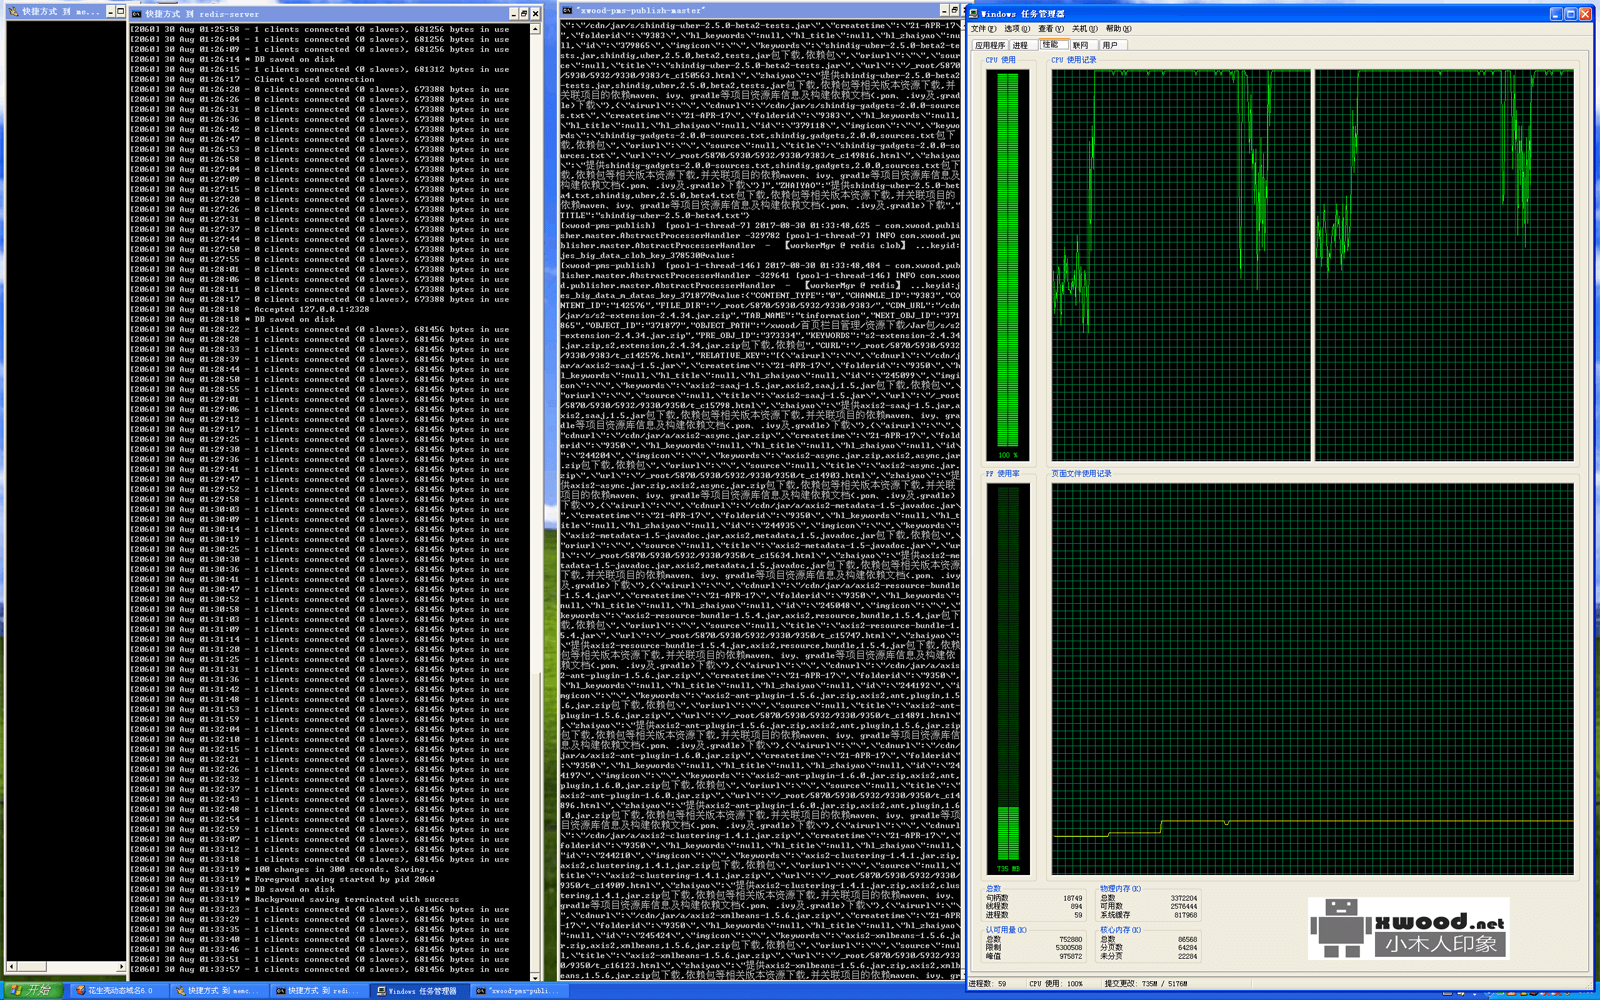Click the CPU 使用 100% gauge

pos(1007,265)
